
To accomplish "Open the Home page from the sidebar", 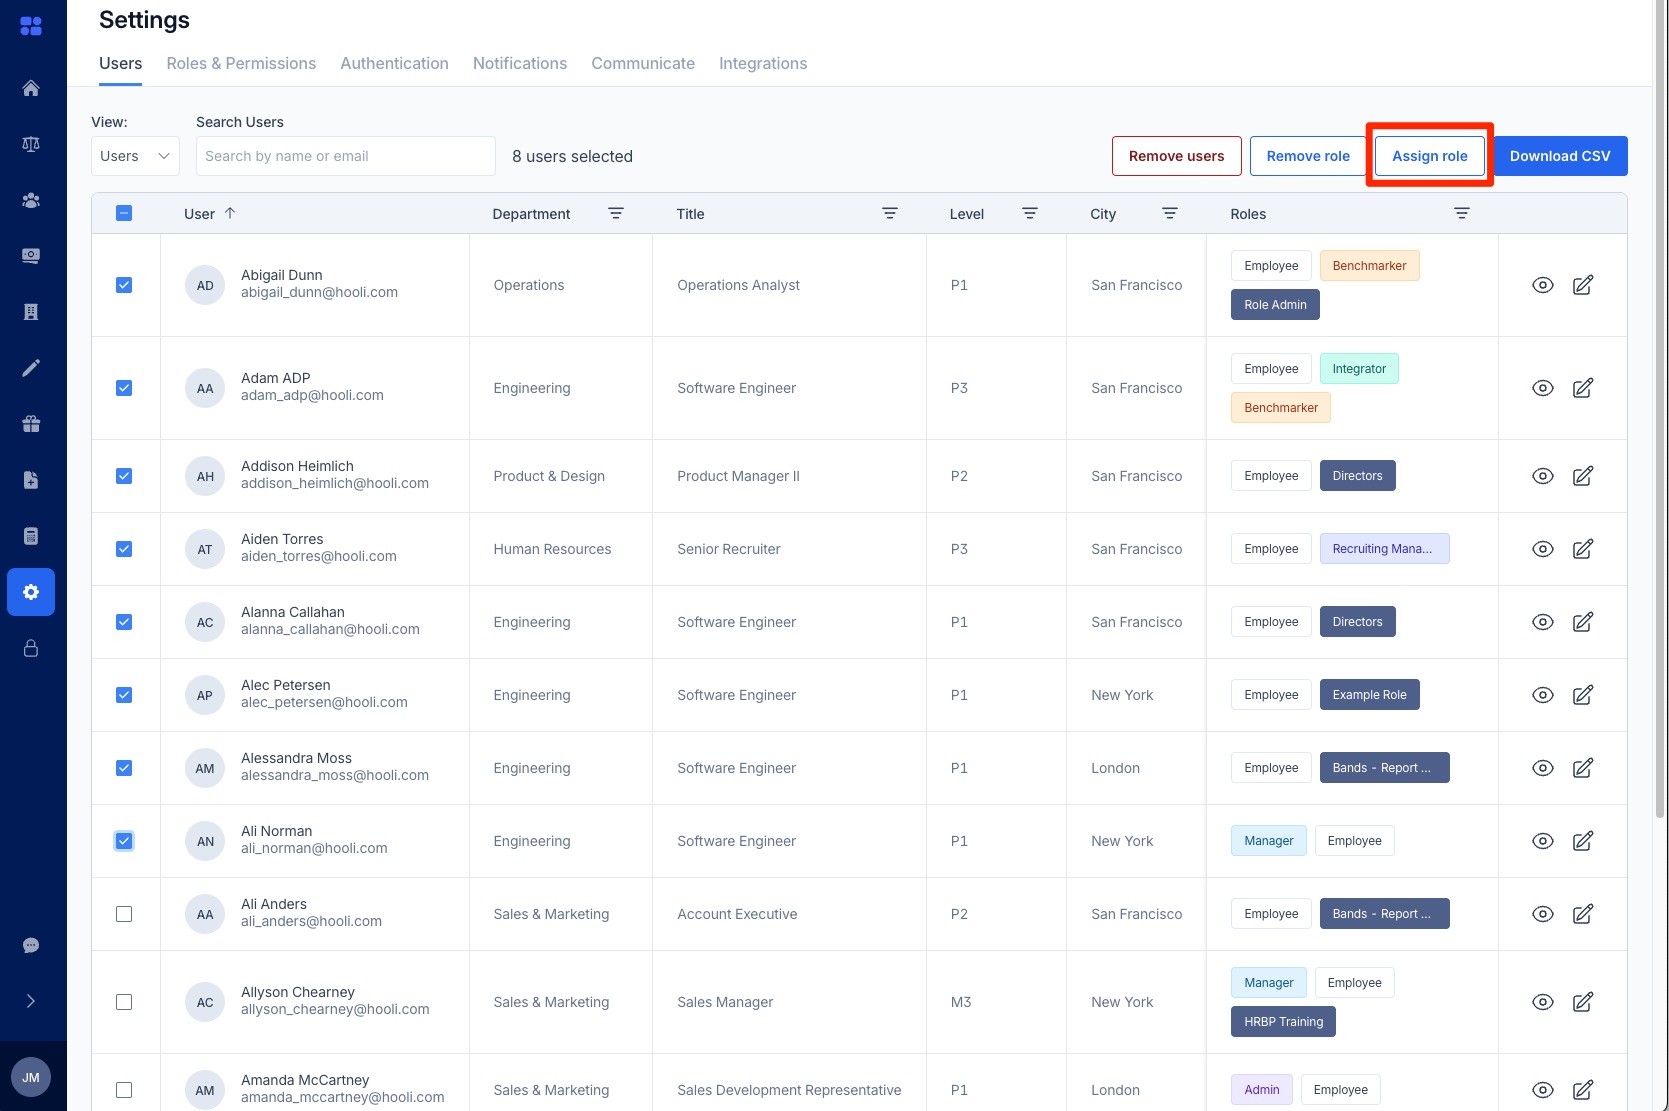I will [31, 88].
